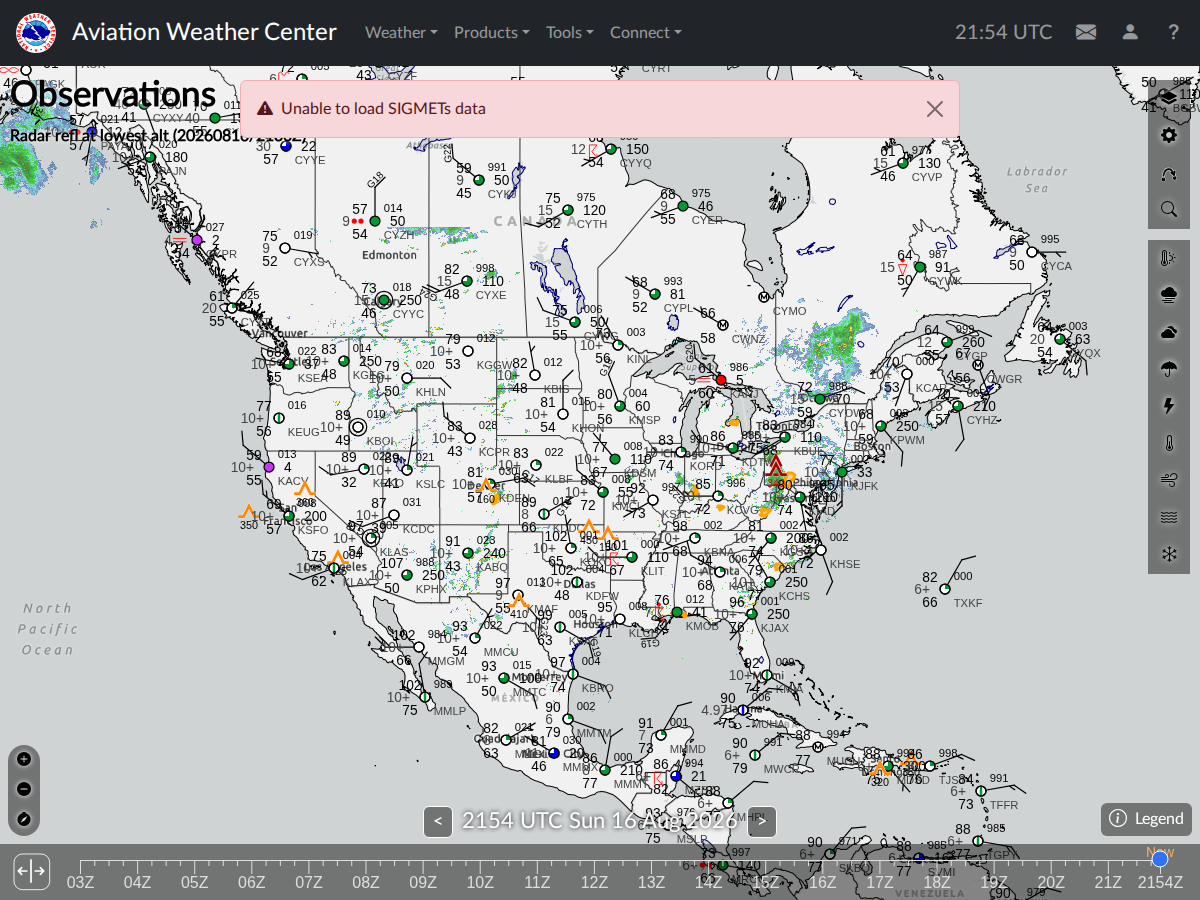Open the help question mark
This screenshot has width=1200, height=900.
tap(1174, 32)
